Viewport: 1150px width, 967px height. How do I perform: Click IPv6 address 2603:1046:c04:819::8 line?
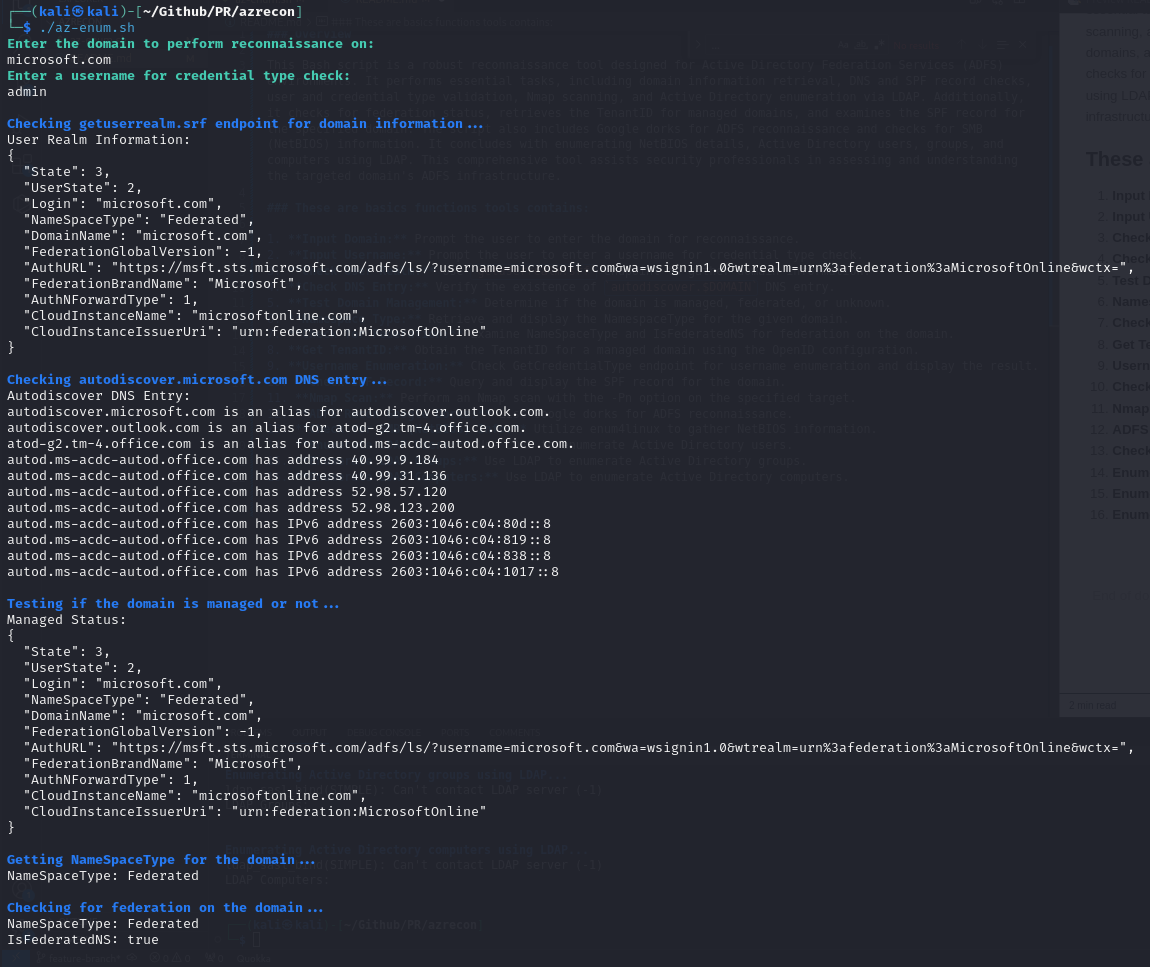(279, 540)
